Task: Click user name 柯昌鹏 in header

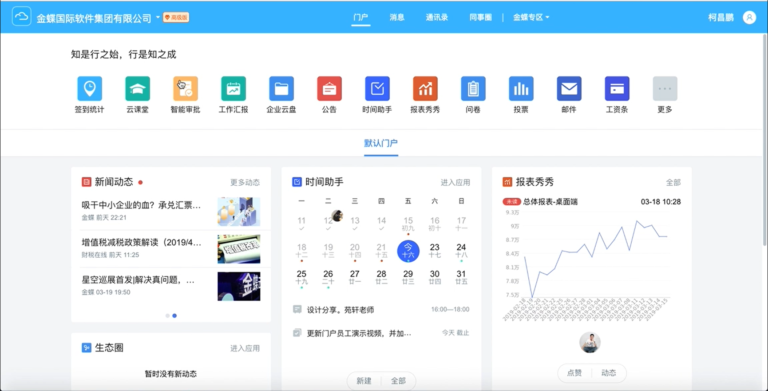Action: click(721, 17)
